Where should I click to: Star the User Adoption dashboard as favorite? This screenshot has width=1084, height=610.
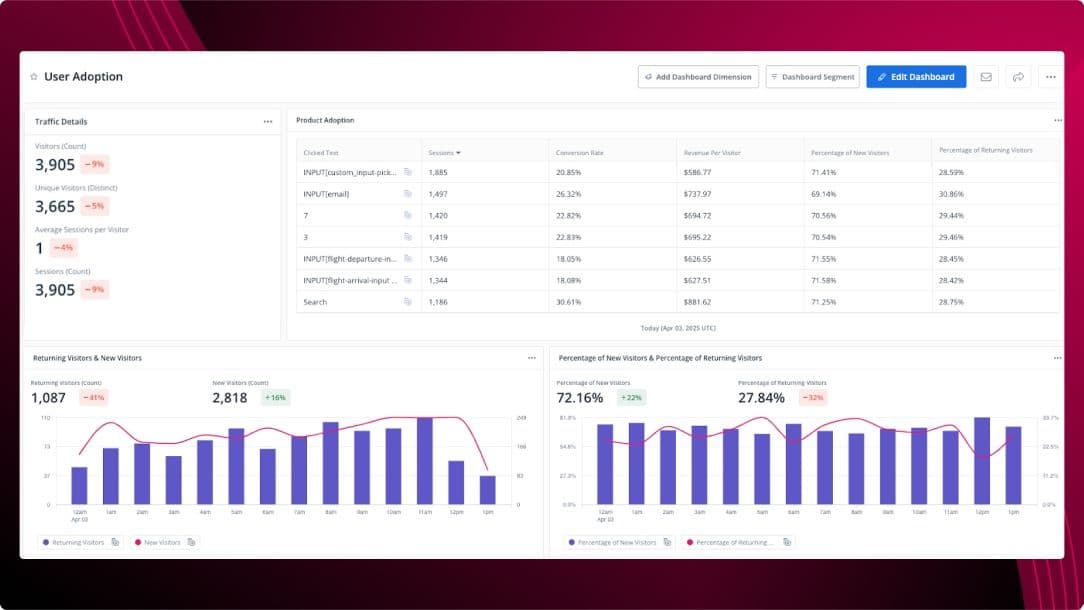click(x=34, y=77)
